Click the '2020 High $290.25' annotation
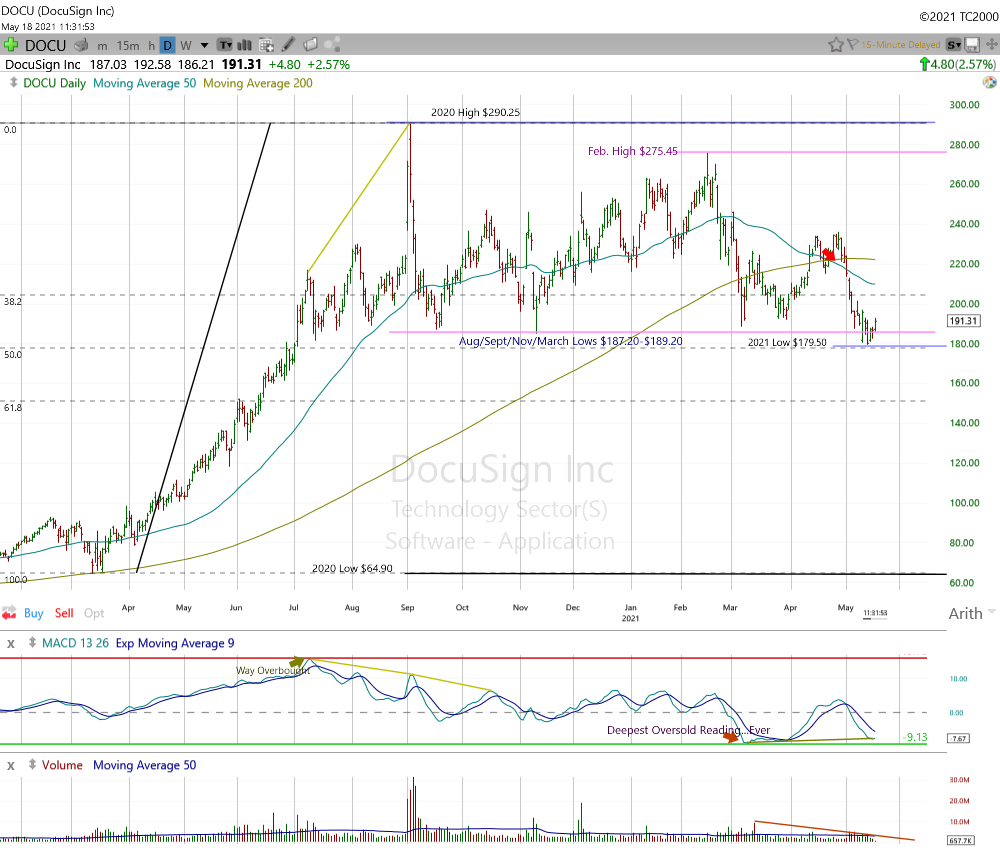 [x=475, y=112]
